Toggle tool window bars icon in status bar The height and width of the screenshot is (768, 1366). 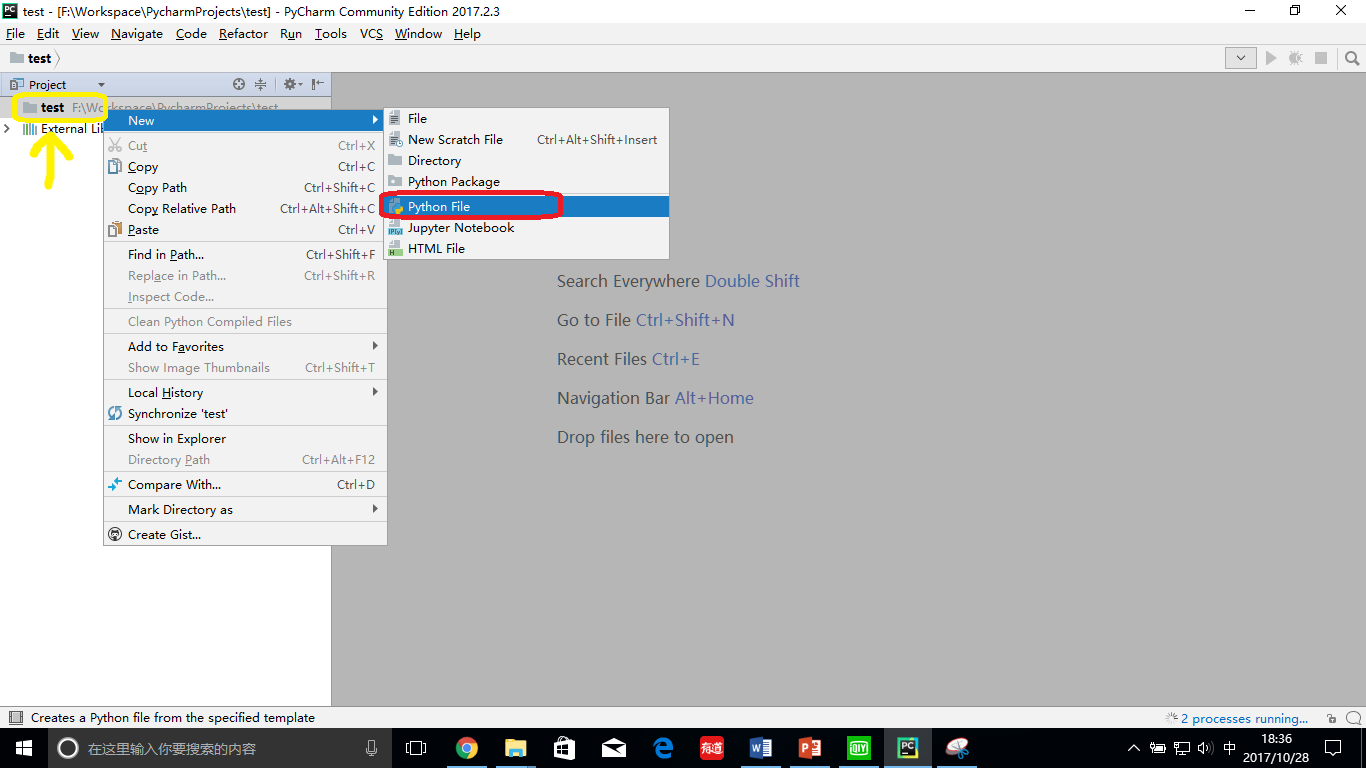pyautogui.click(x=15, y=718)
